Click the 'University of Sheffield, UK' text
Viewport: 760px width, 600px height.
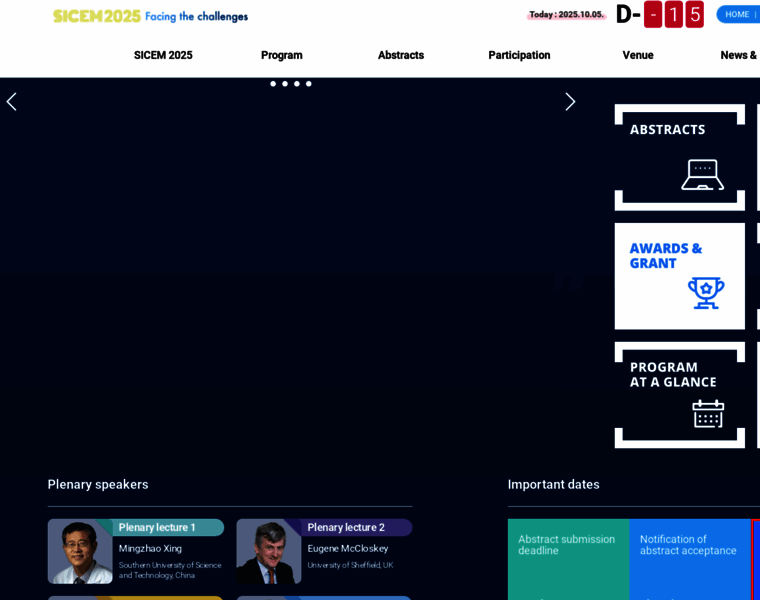[x=350, y=565]
